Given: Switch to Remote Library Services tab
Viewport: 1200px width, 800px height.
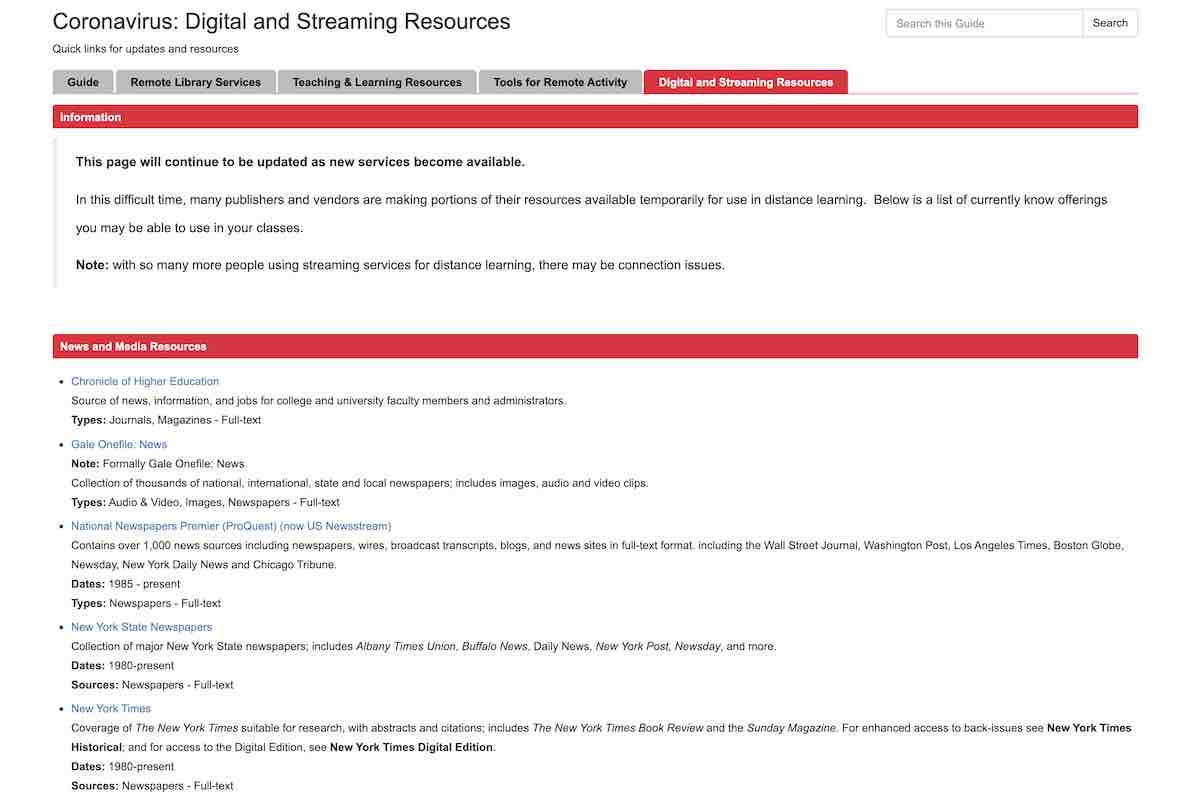Looking at the screenshot, I should pos(196,82).
